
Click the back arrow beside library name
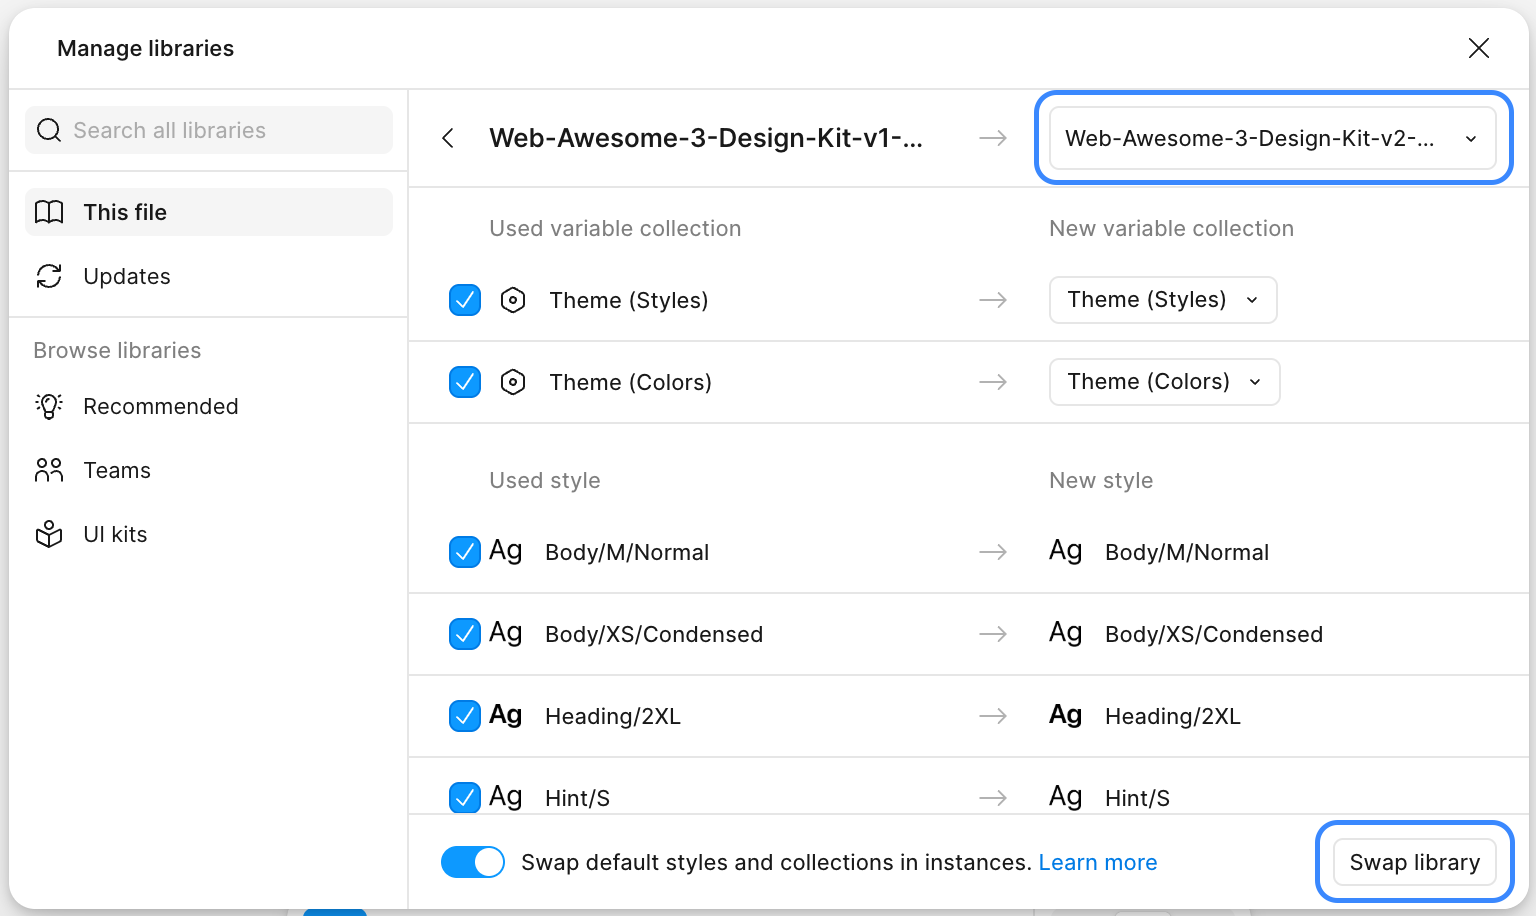pos(448,138)
